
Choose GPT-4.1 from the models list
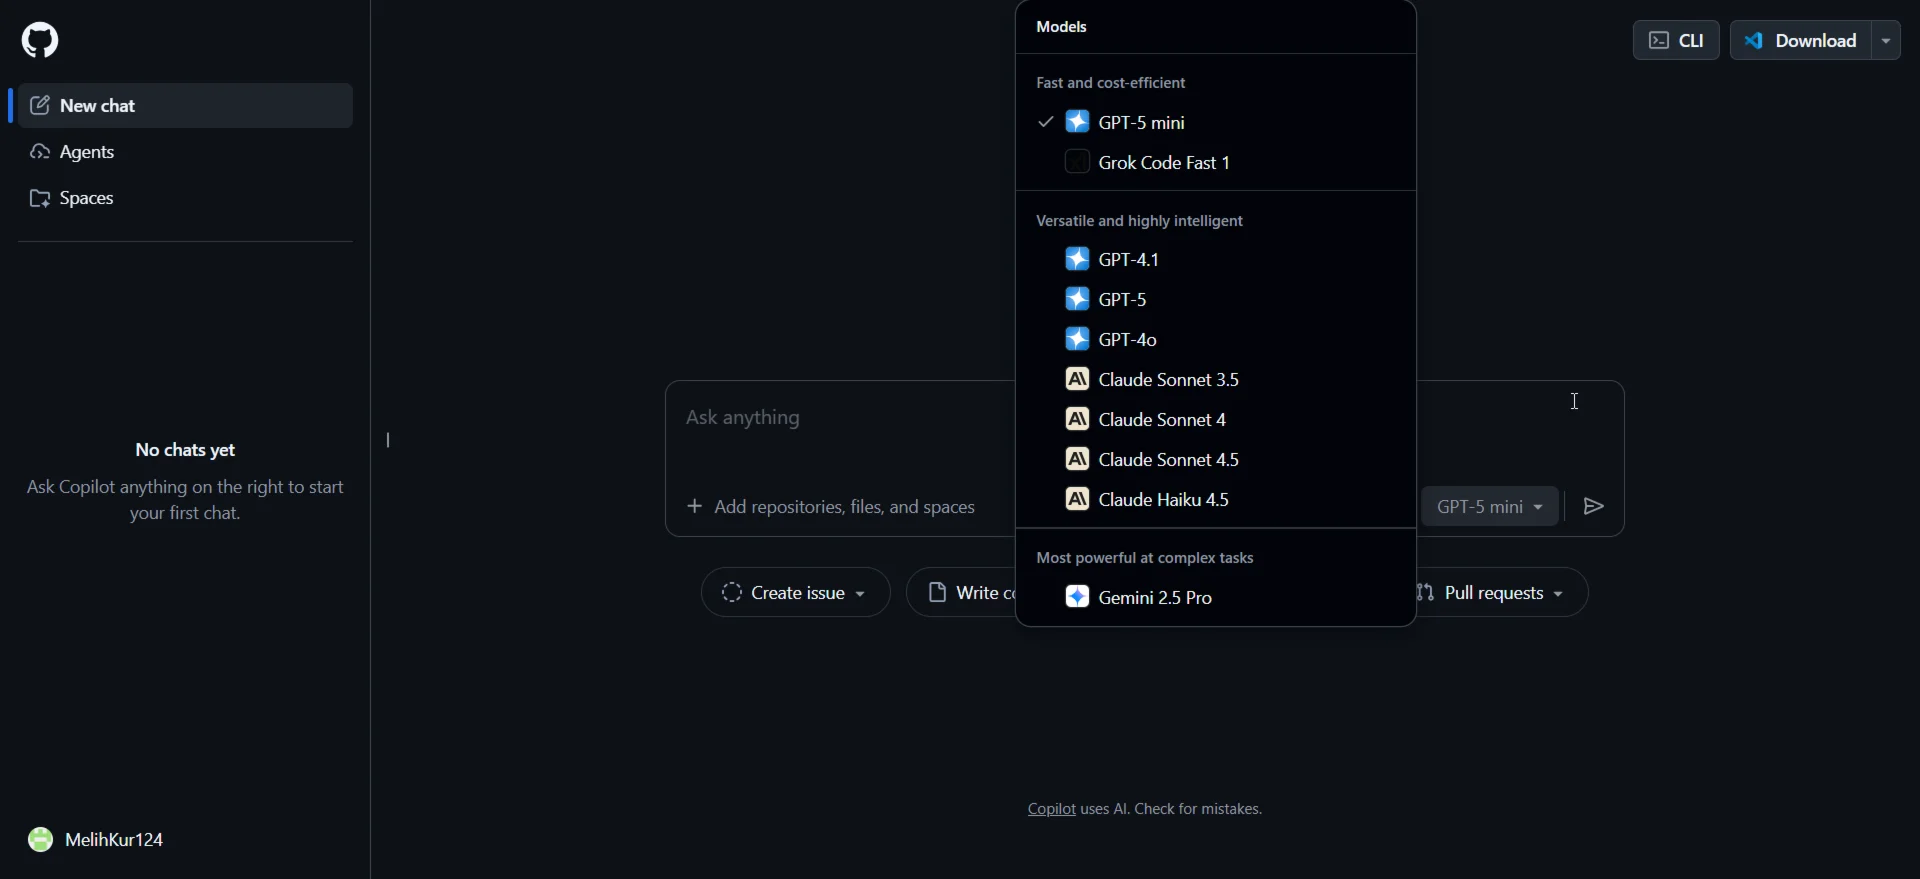[x=1216, y=259]
